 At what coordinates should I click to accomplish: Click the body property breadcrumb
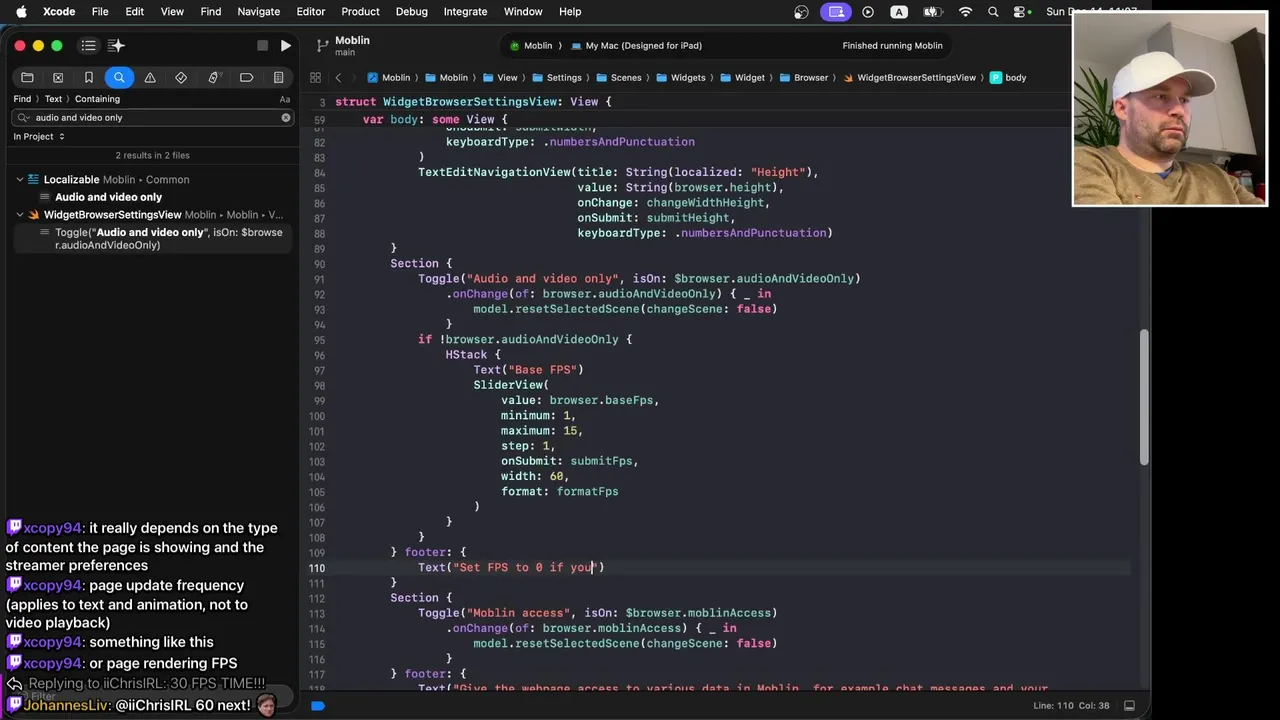pyautogui.click(x=1008, y=77)
